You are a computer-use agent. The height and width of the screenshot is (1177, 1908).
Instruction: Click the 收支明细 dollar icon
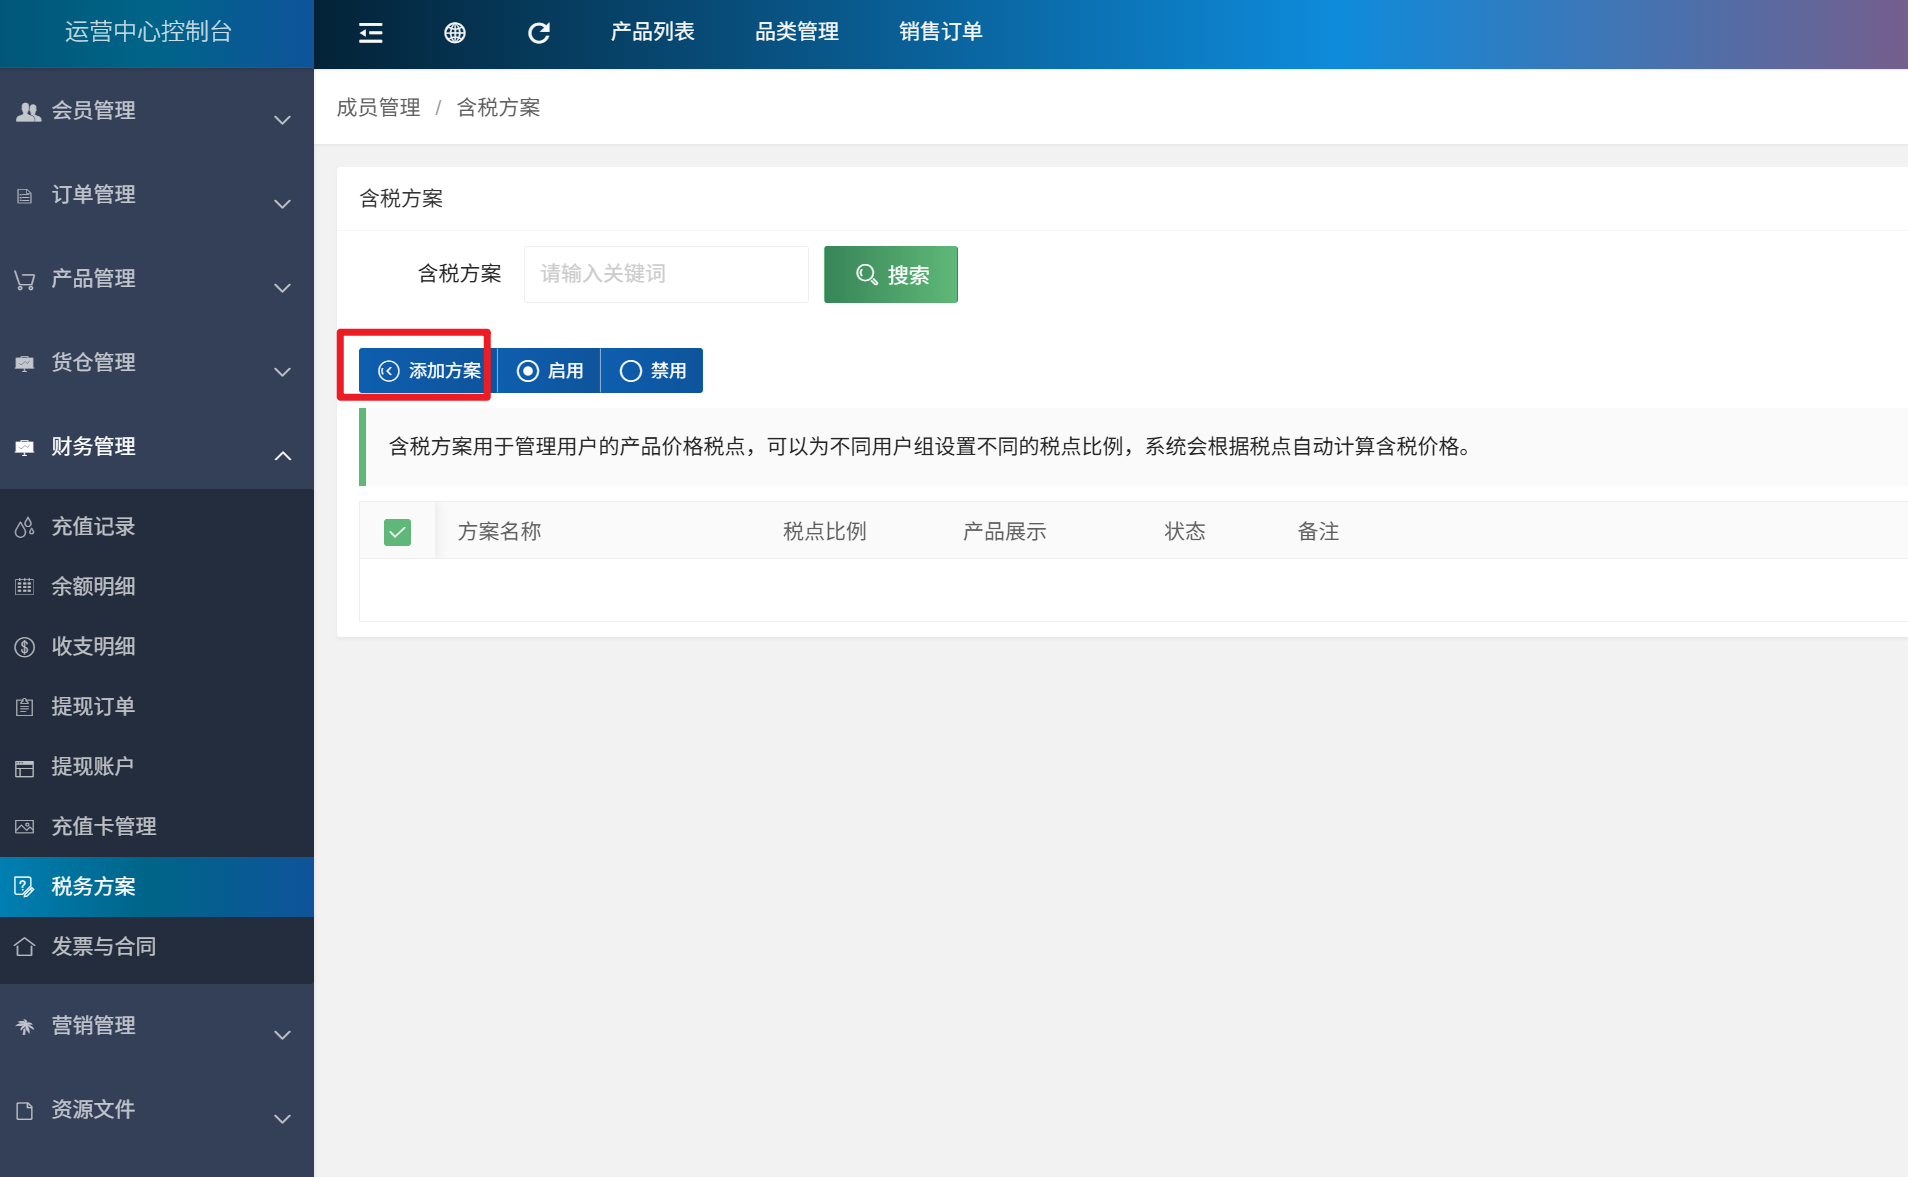pyautogui.click(x=25, y=647)
